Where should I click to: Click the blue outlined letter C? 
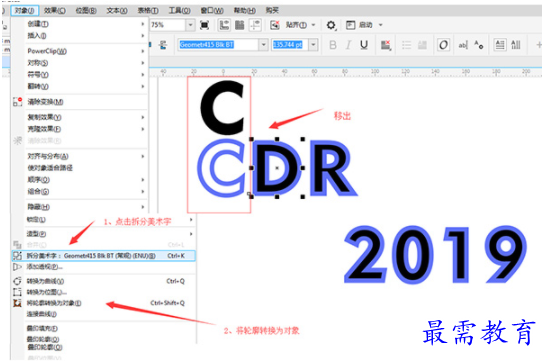(221, 168)
